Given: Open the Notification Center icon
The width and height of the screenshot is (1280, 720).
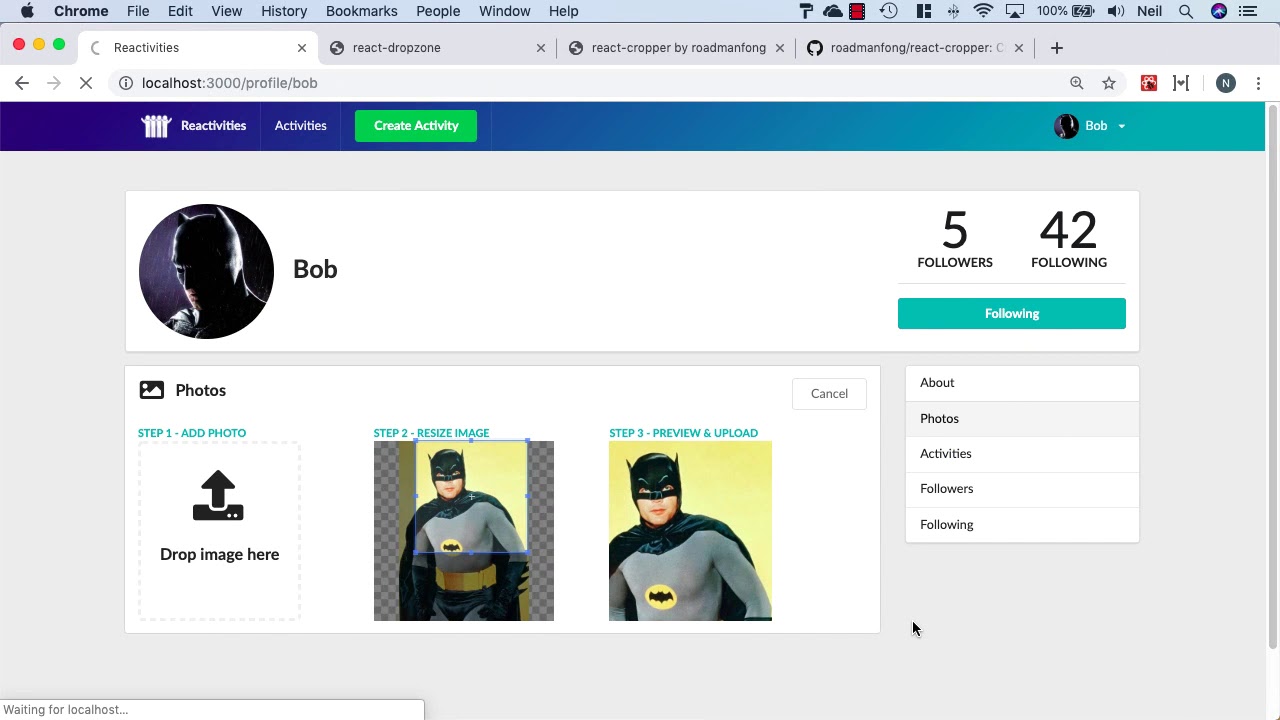Looking at the screenshot, I should (x=1248, y=11).
